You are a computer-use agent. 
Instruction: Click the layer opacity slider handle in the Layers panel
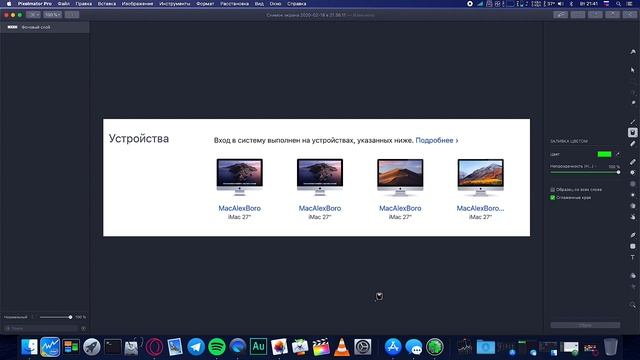[70, 317]
